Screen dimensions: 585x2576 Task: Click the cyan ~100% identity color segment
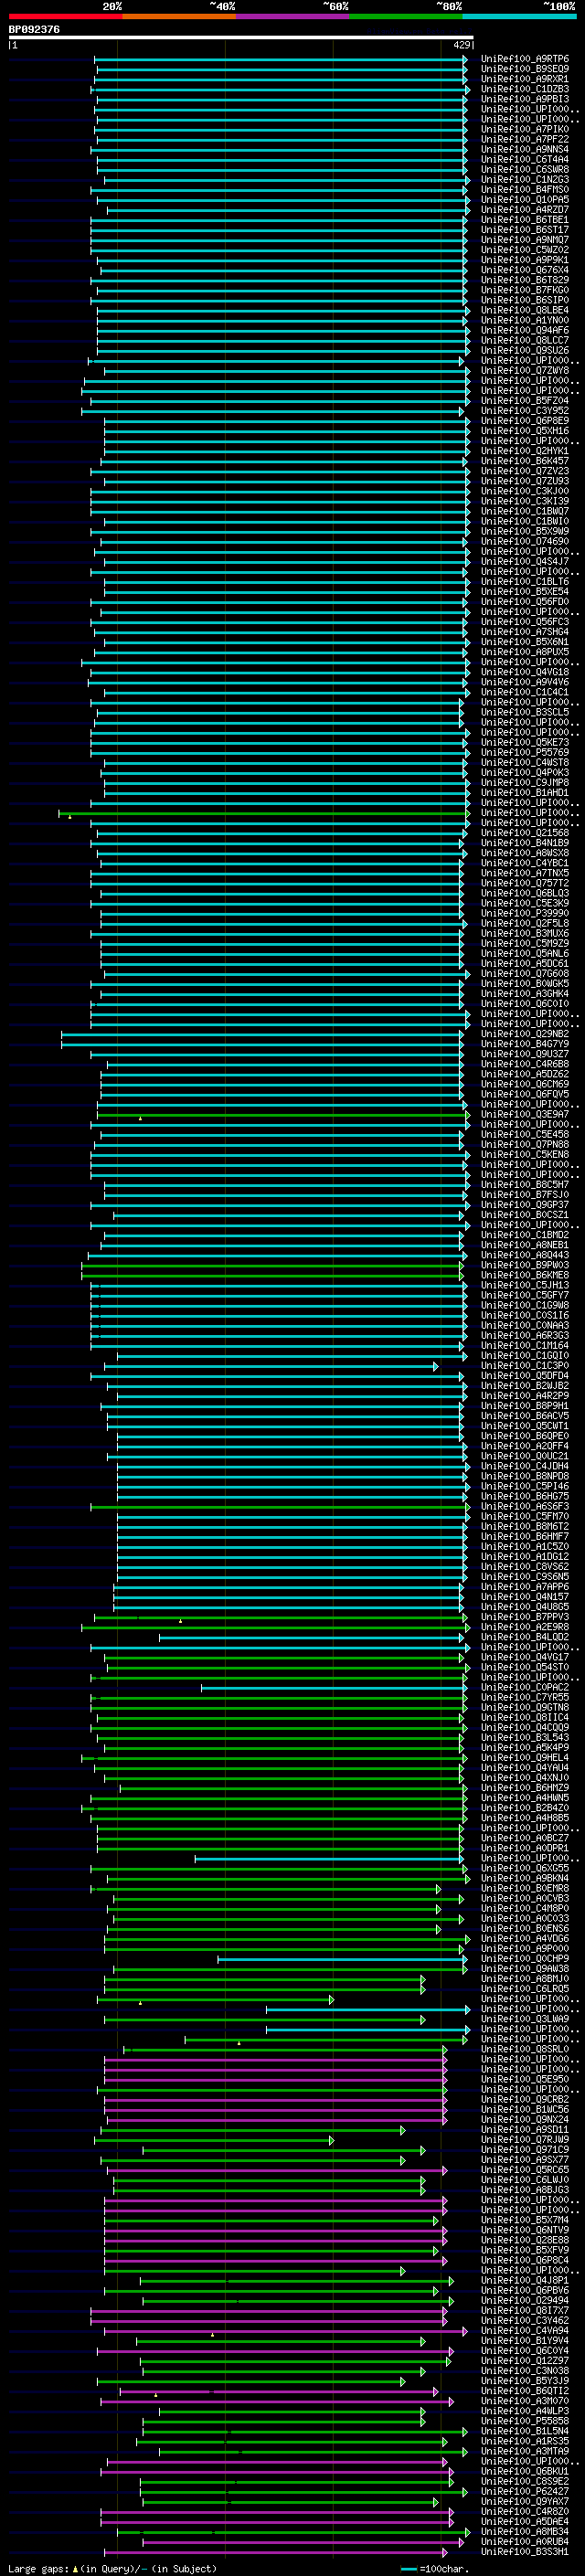pos(520,16)
